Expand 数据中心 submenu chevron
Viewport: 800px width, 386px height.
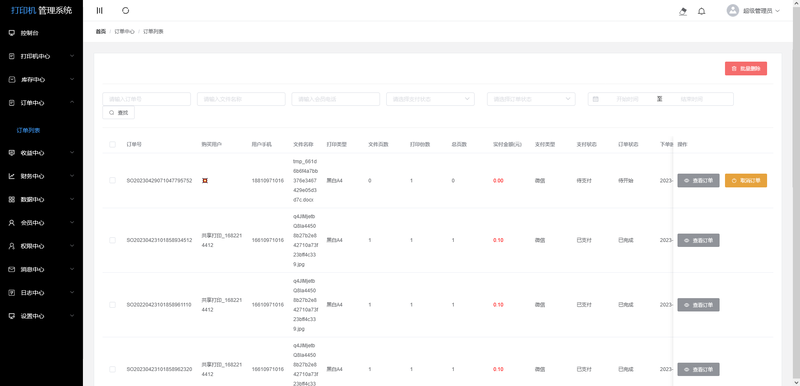click(72, 199)
